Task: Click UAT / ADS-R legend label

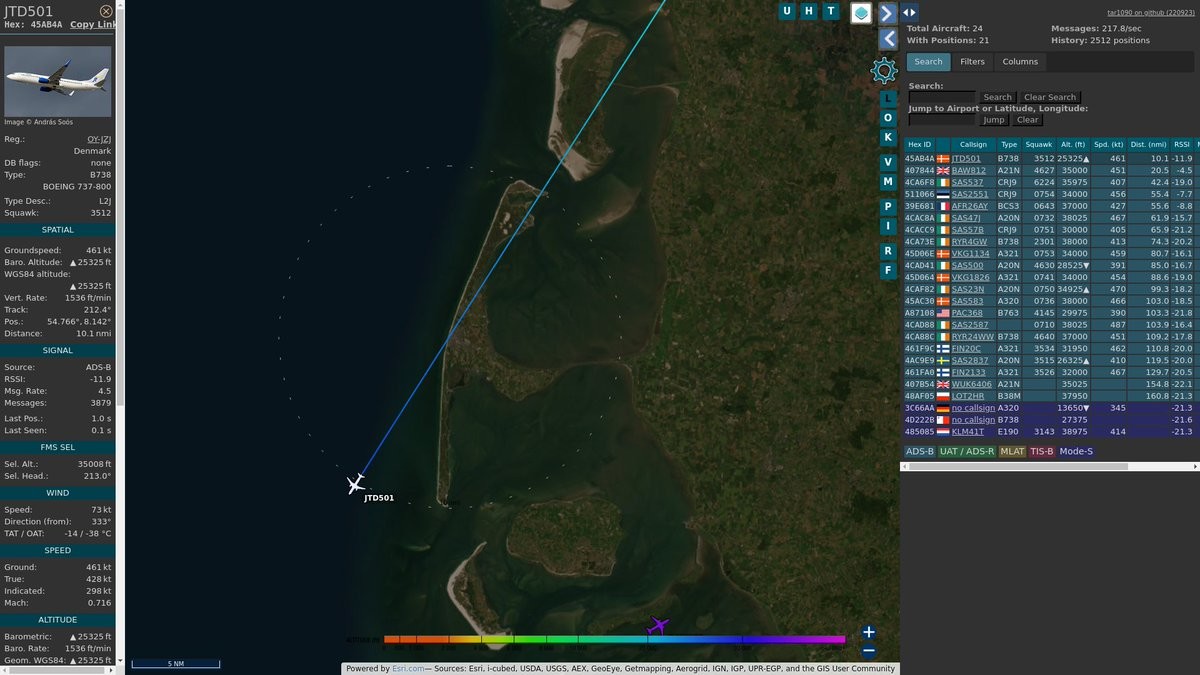Action: [967, 451]
